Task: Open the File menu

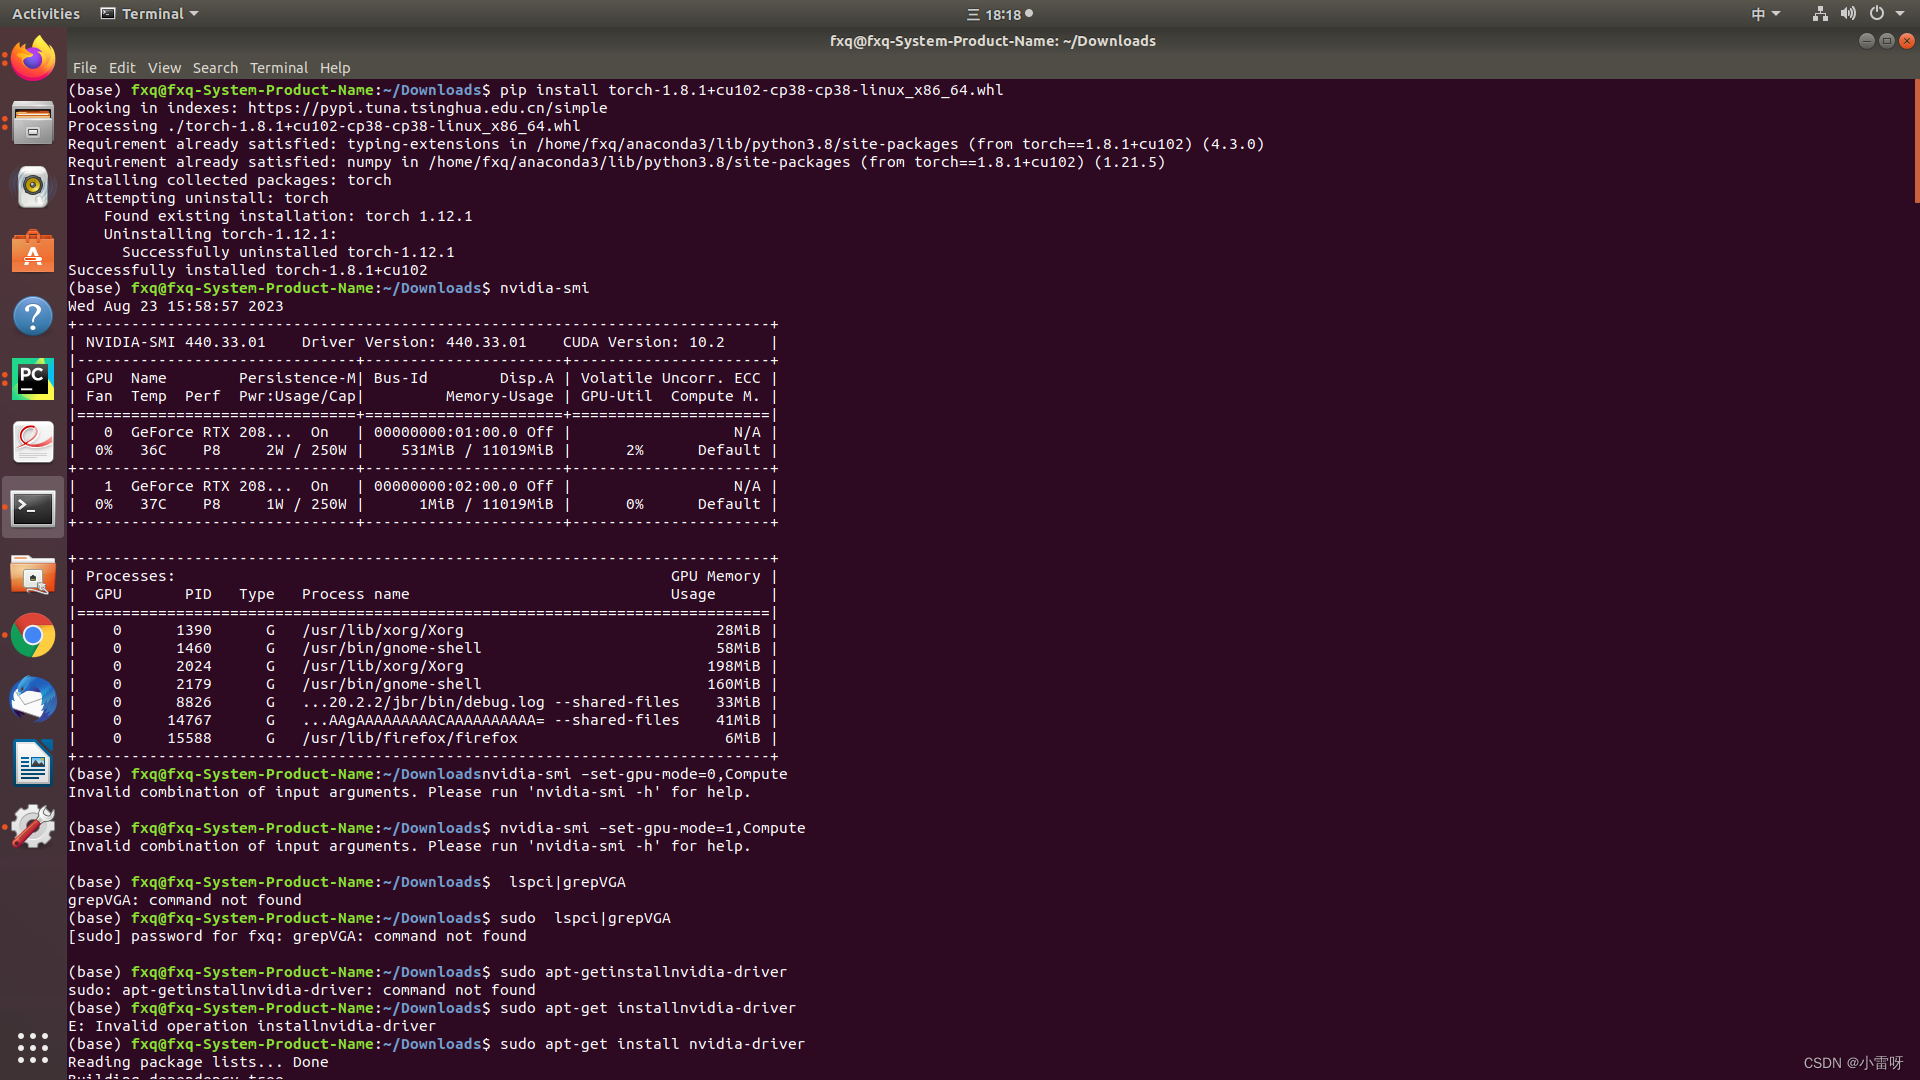Action: point(84,68)
